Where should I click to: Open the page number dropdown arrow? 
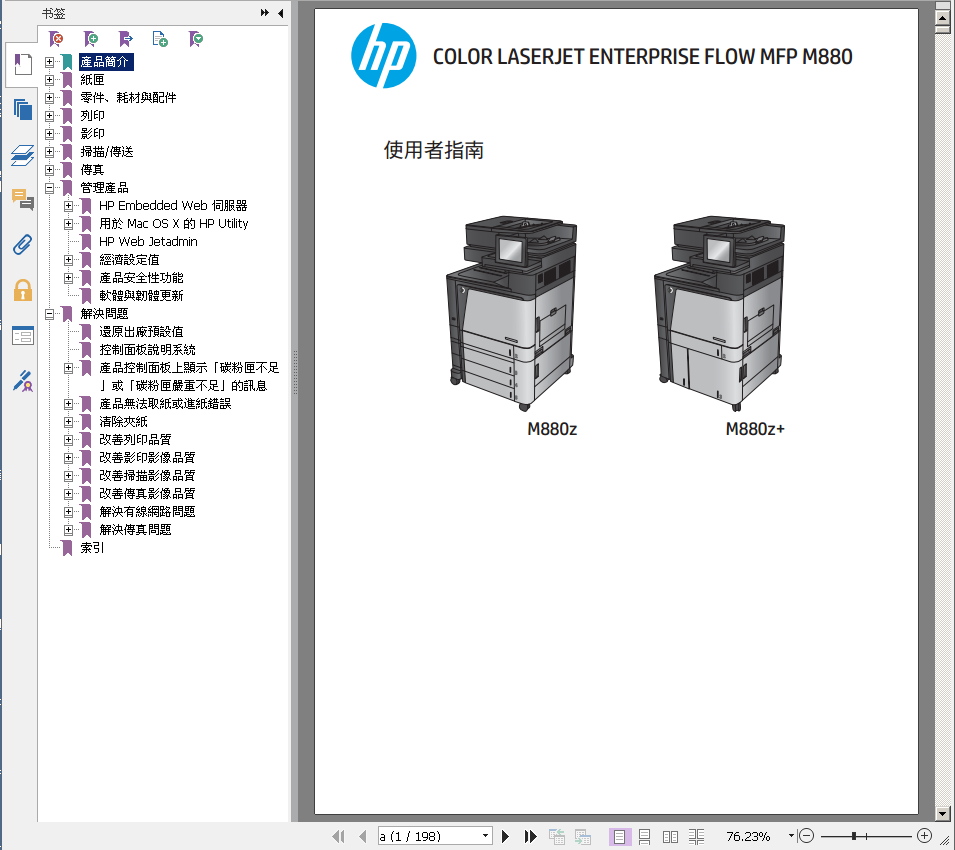[485, 836]
